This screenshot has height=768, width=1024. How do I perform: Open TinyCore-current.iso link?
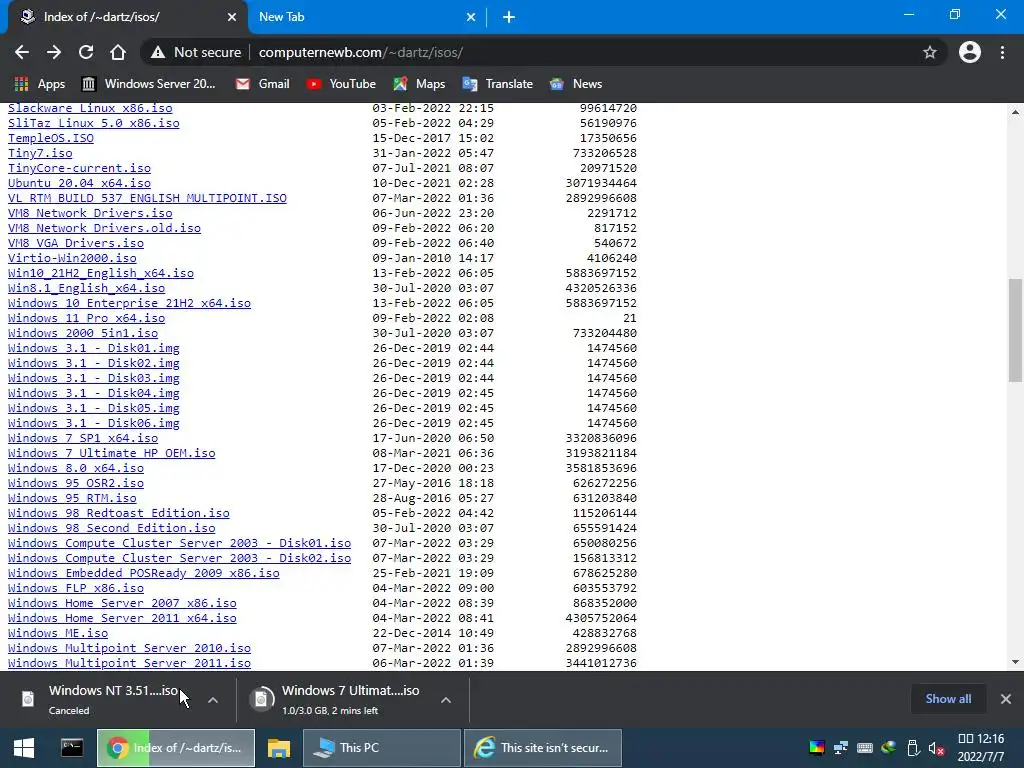79,168
